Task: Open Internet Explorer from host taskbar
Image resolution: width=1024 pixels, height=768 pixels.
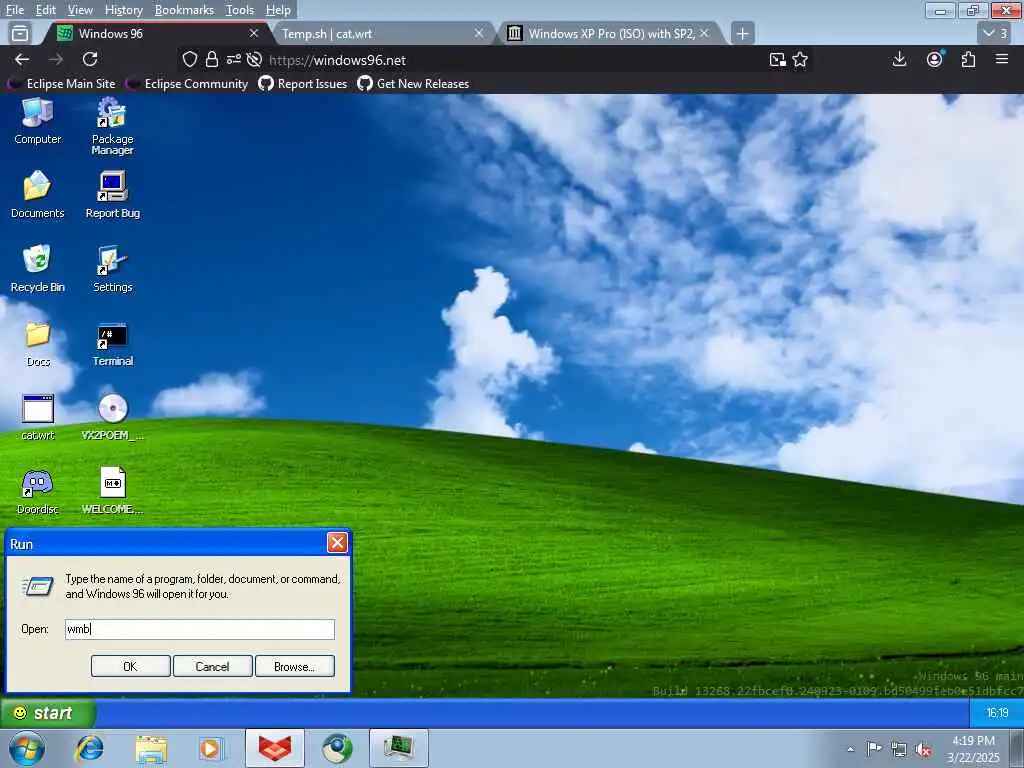Action: (89, 748)
